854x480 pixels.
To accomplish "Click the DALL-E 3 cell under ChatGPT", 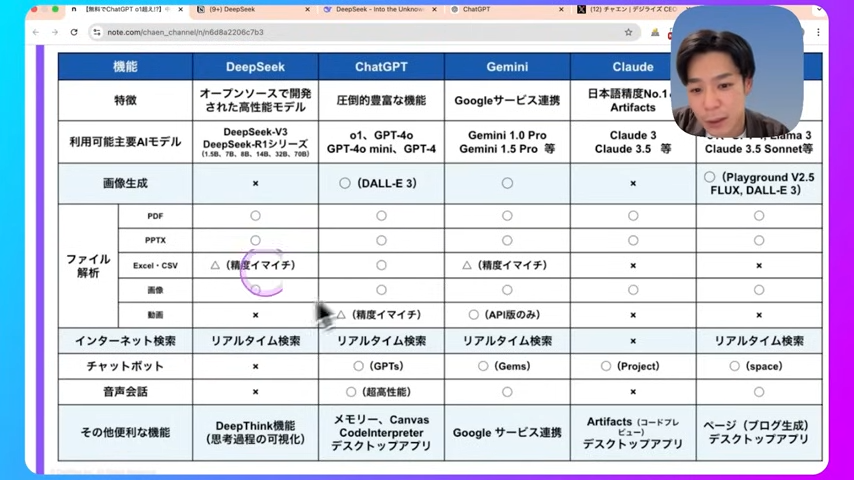I will pyautogui.click(x=381, y=184).
